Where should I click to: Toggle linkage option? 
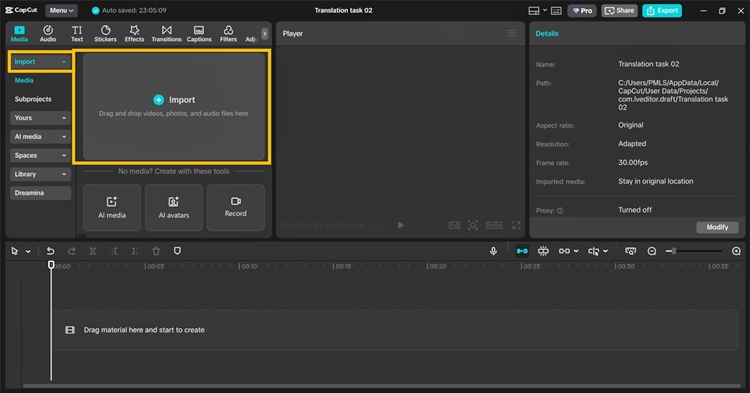tap(564, 251)
